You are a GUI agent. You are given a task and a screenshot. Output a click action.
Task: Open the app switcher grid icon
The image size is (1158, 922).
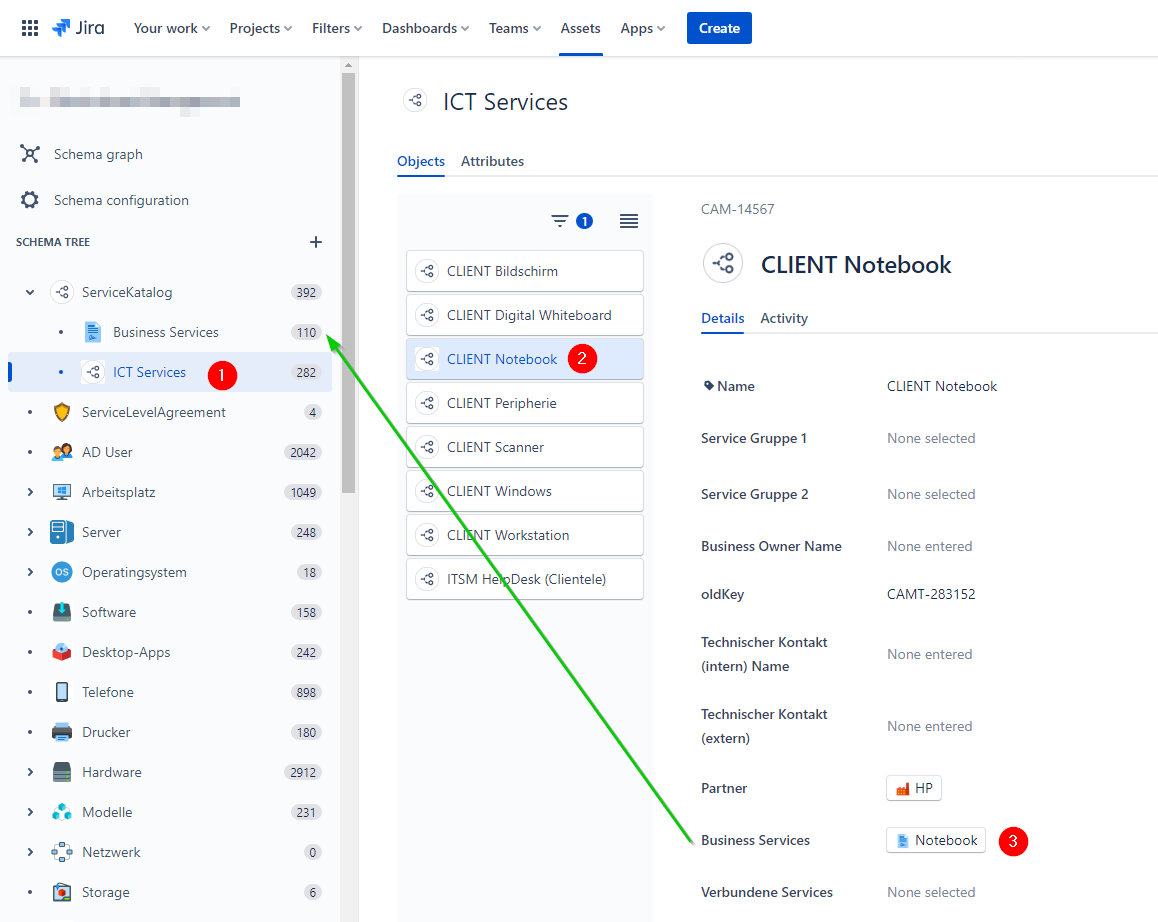pyautogui.click(x=30, y=28)
